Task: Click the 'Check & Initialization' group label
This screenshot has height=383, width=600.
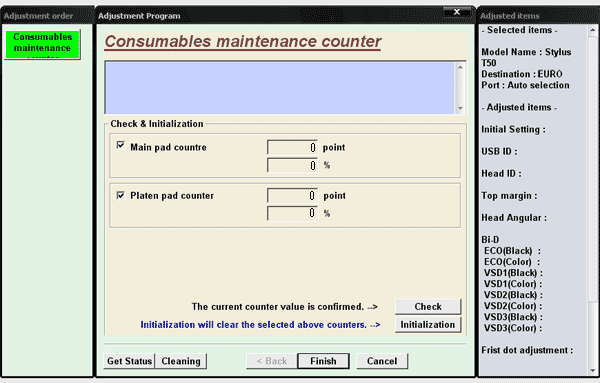Action: point(157,124)
